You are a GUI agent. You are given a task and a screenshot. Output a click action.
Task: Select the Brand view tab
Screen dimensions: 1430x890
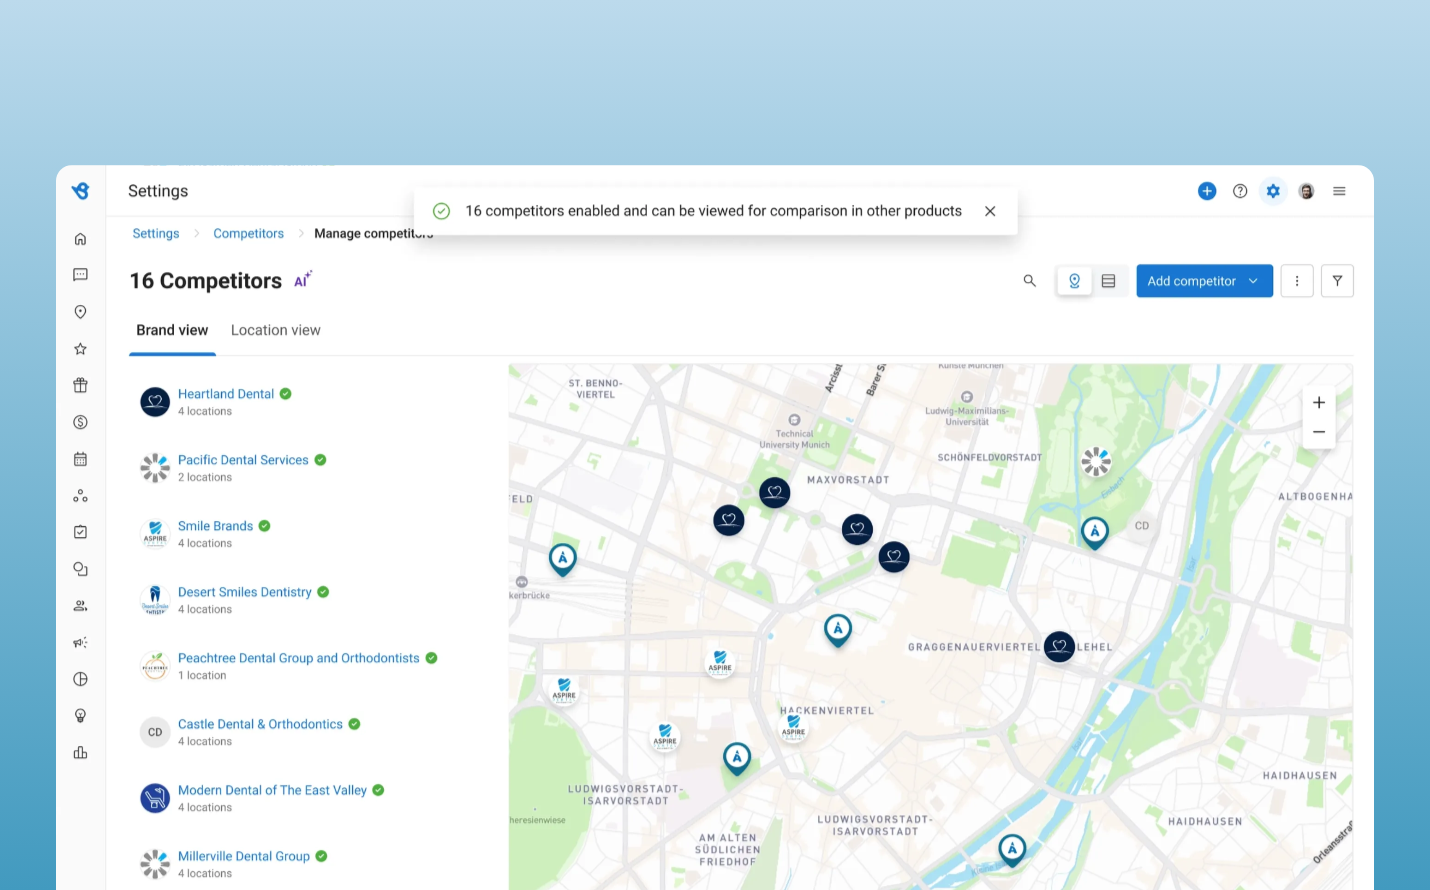click(172, 330)
